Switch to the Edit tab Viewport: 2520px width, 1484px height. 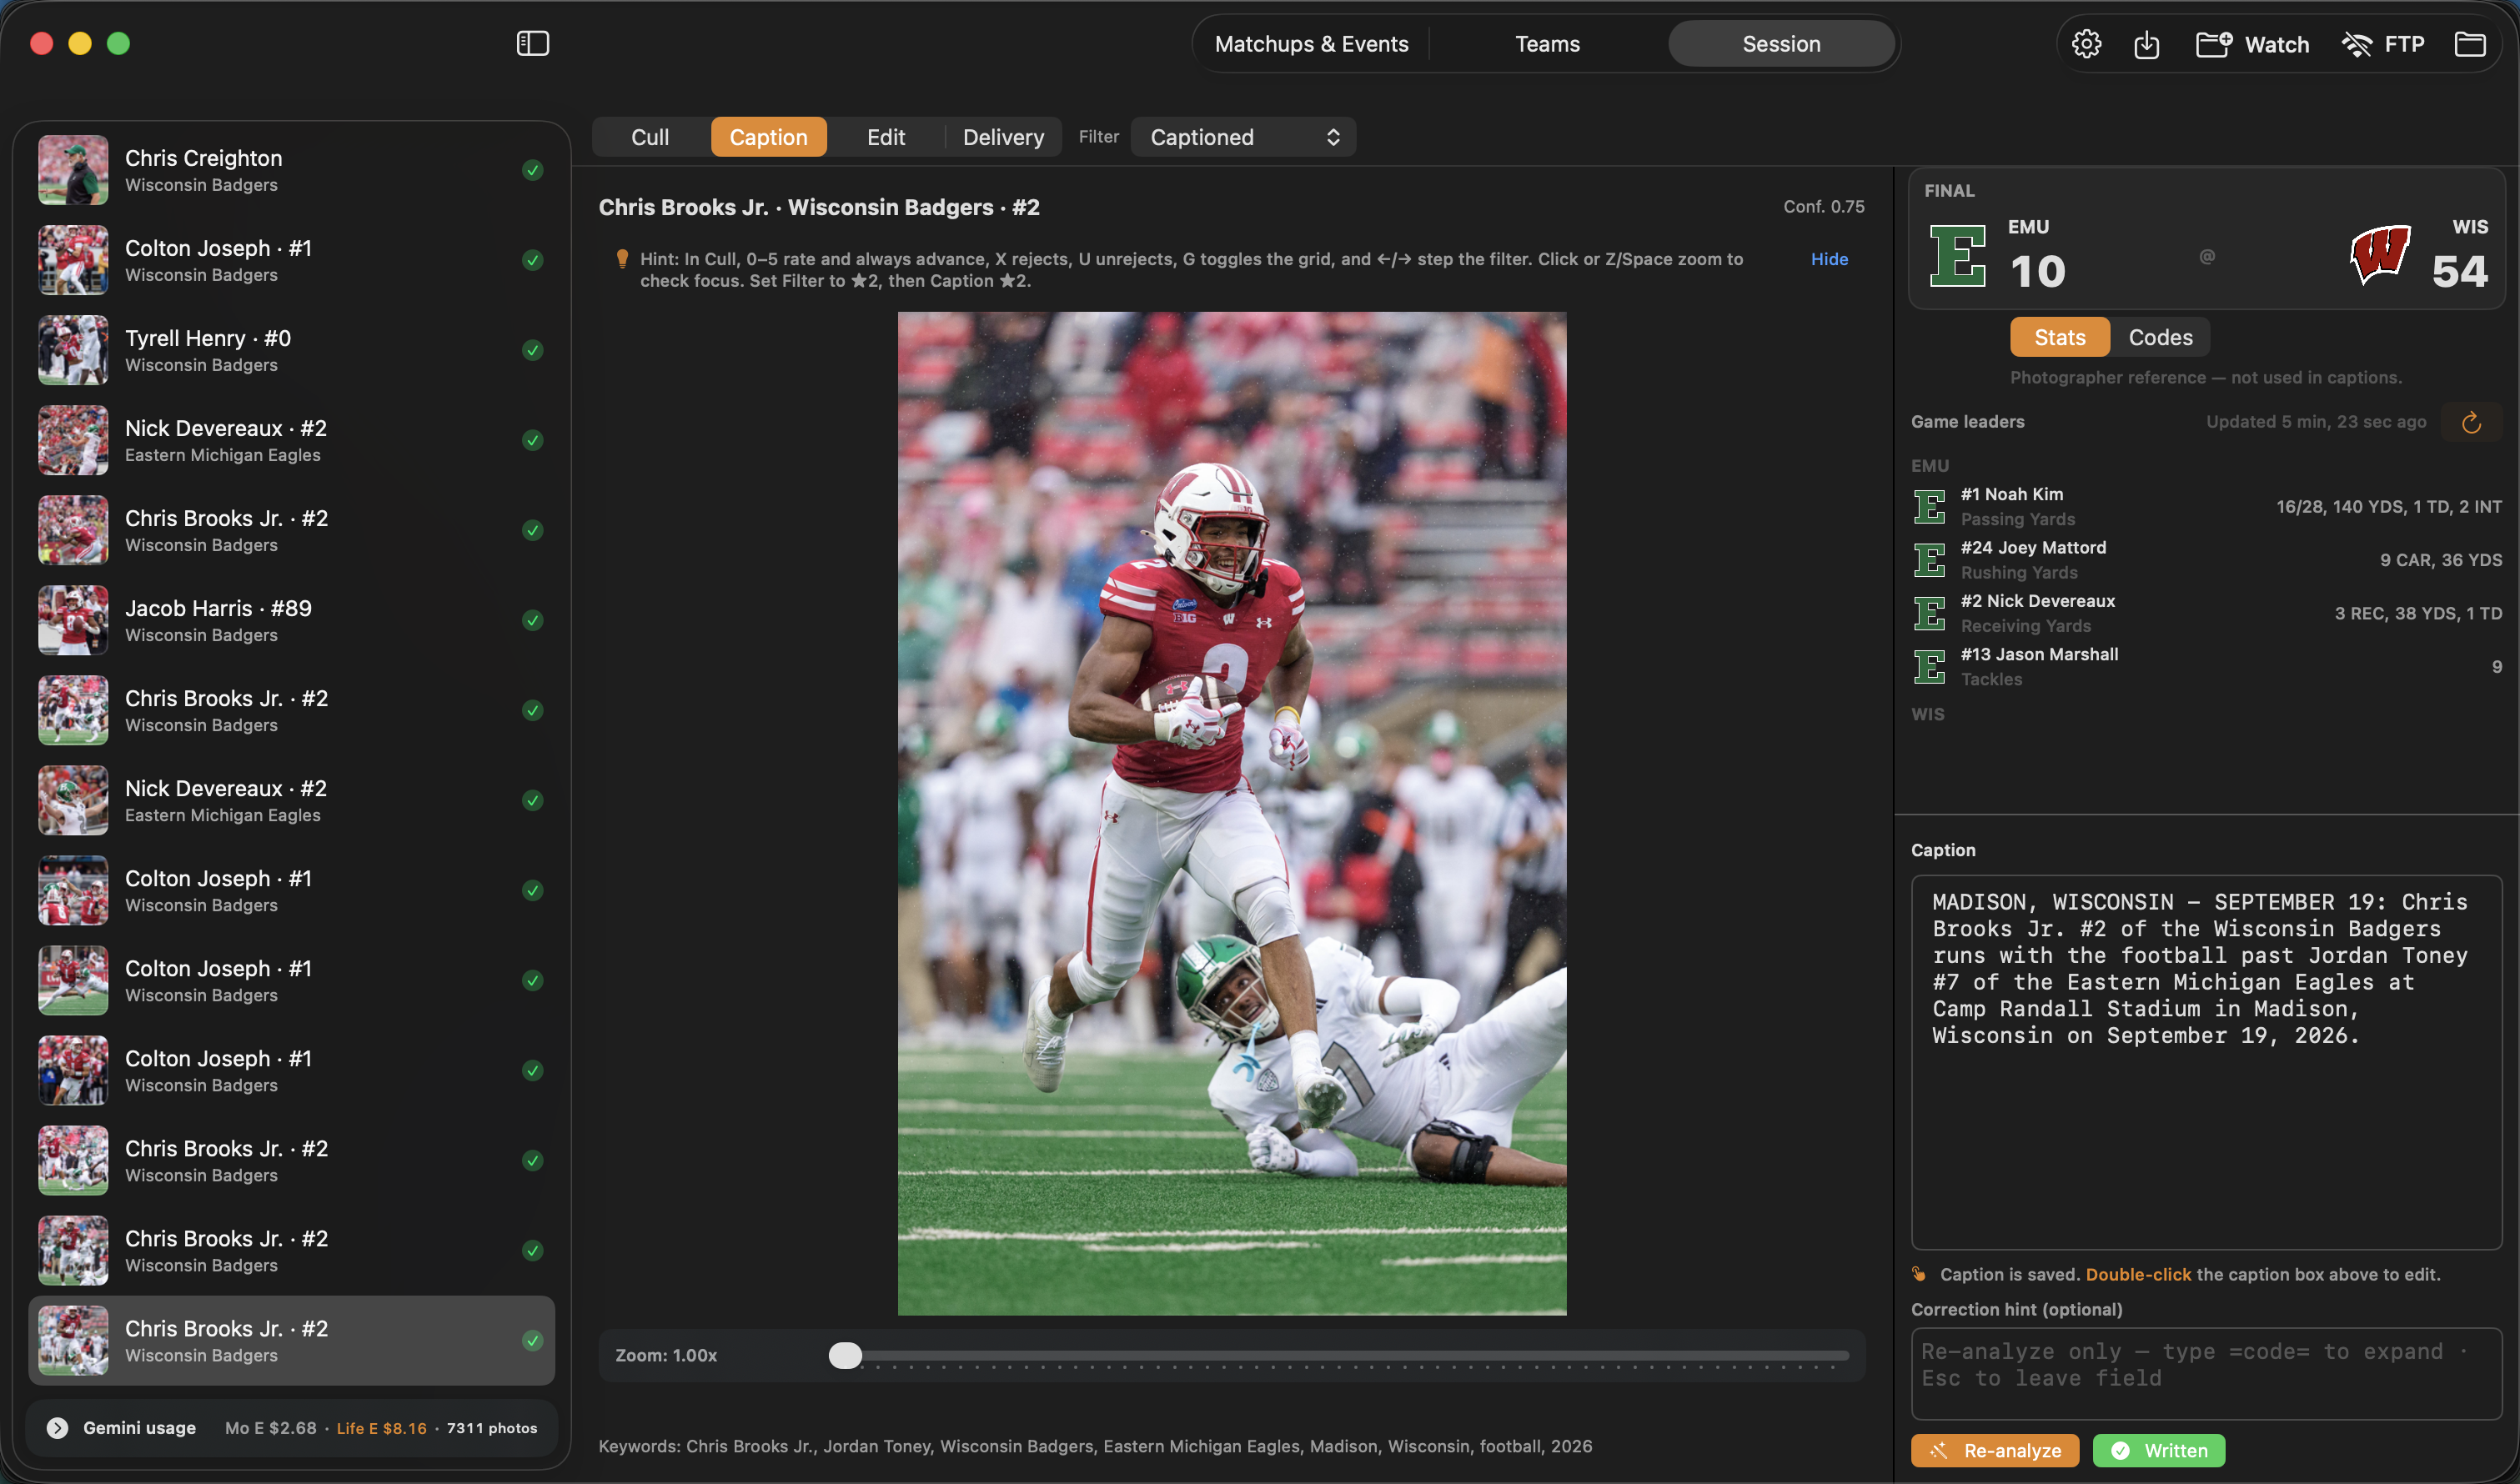coord(886,137)
